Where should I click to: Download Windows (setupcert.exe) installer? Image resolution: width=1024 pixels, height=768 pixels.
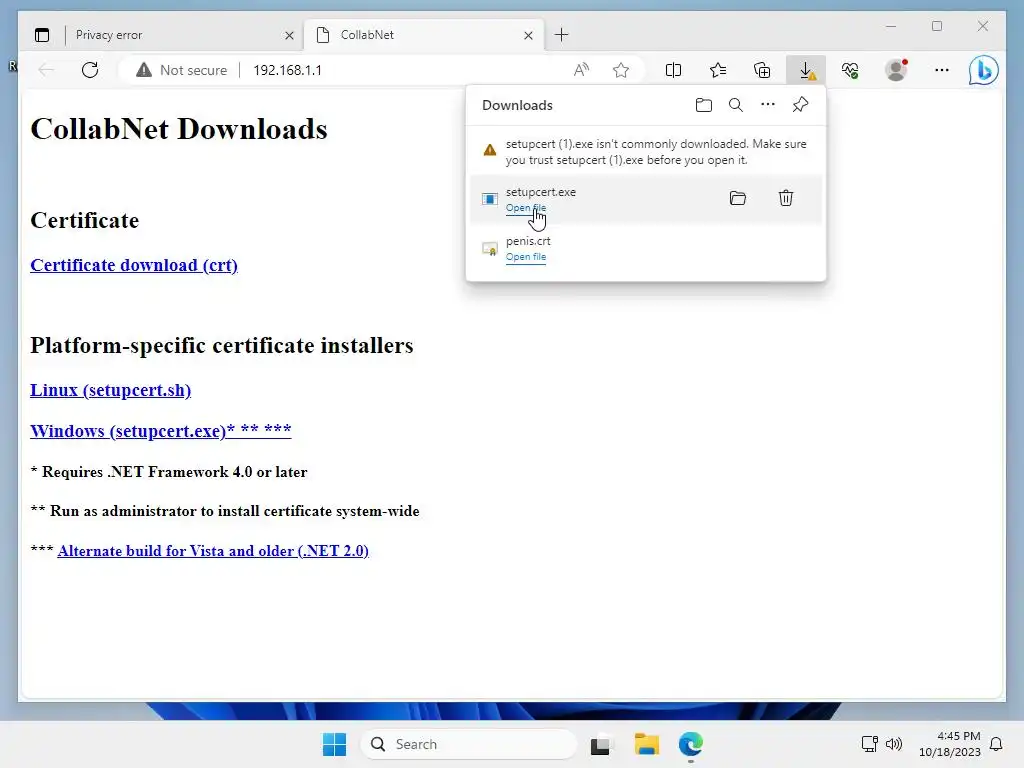pyautogui.click(x=161, y=431)
